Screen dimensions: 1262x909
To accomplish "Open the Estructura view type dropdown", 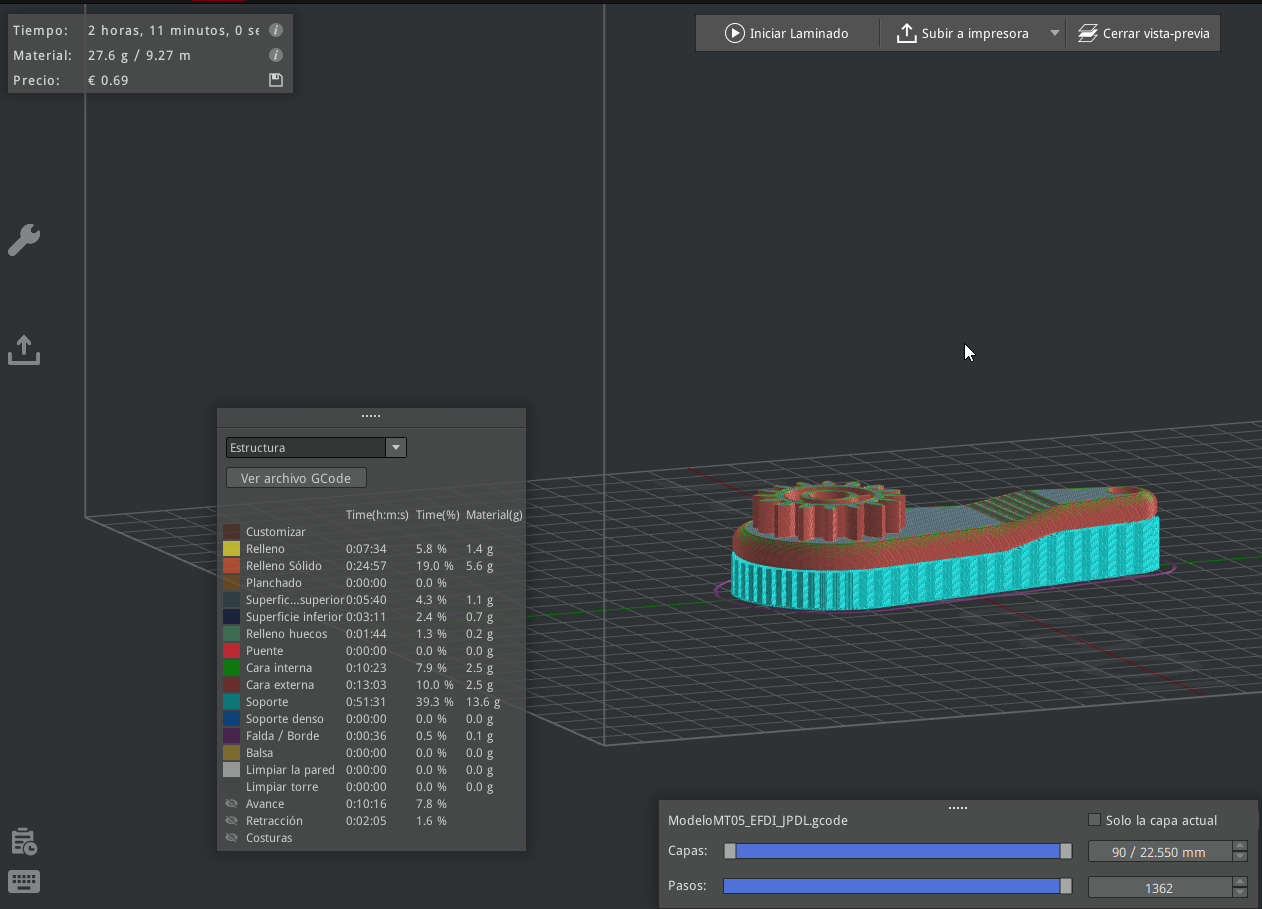I will point(316,448).
